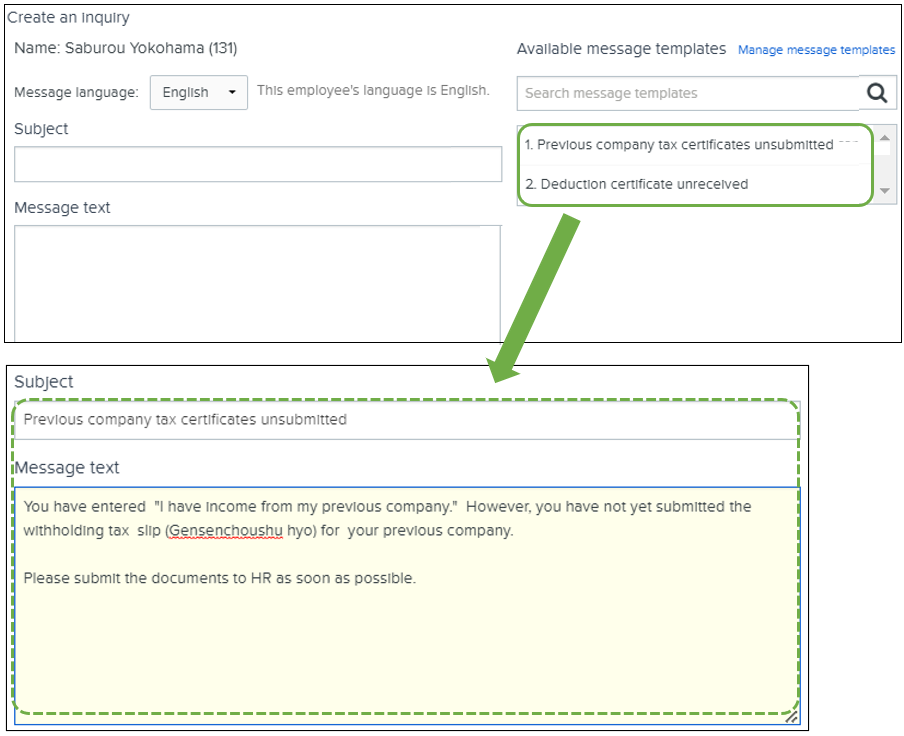Click the template list scroll-up arrow
Image resolution: width=904 pixels, height=736 pixels.
[884, 137]
